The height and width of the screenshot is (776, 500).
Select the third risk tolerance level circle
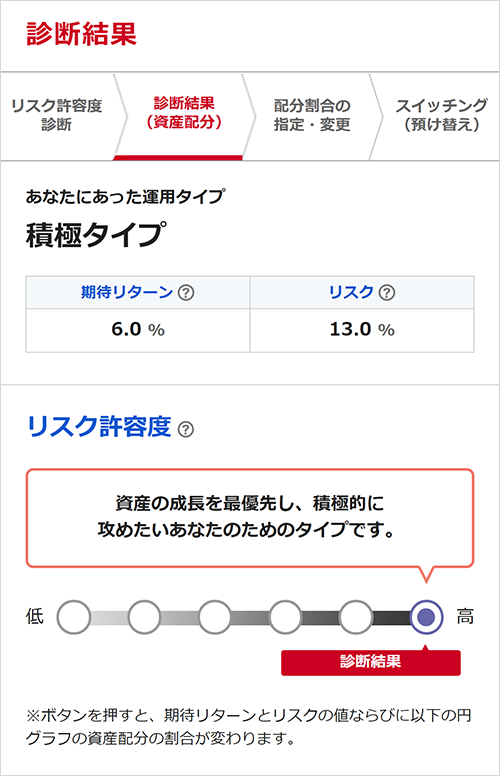coord(214,617)
